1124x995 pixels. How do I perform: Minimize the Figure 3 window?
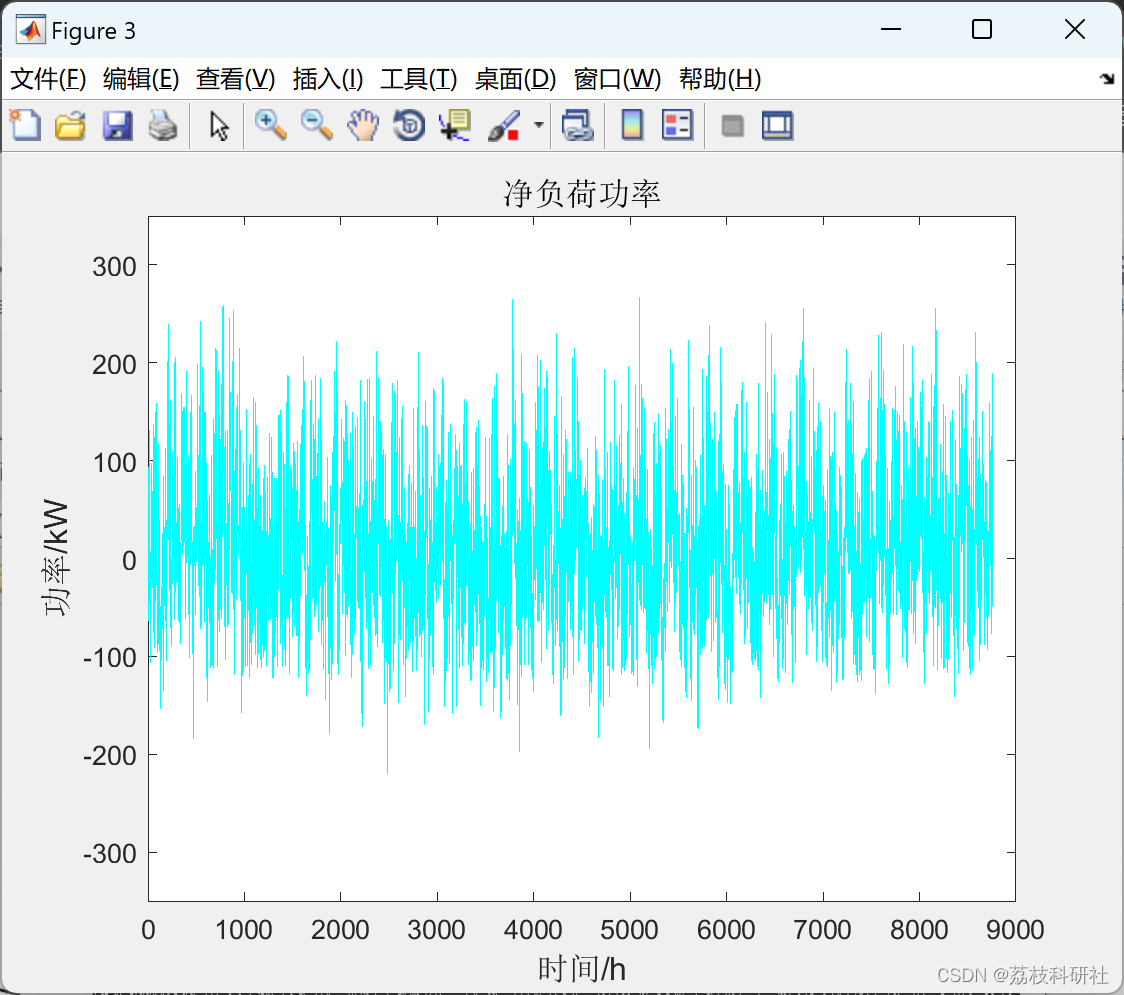tap(890, 29)
